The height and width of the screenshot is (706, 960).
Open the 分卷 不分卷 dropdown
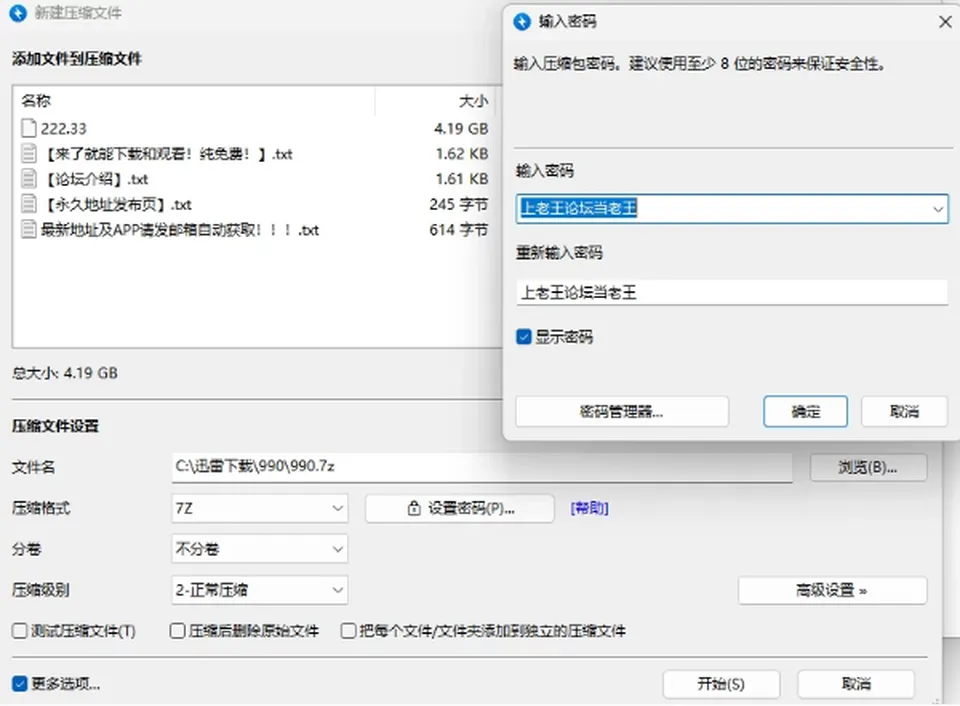260,549
